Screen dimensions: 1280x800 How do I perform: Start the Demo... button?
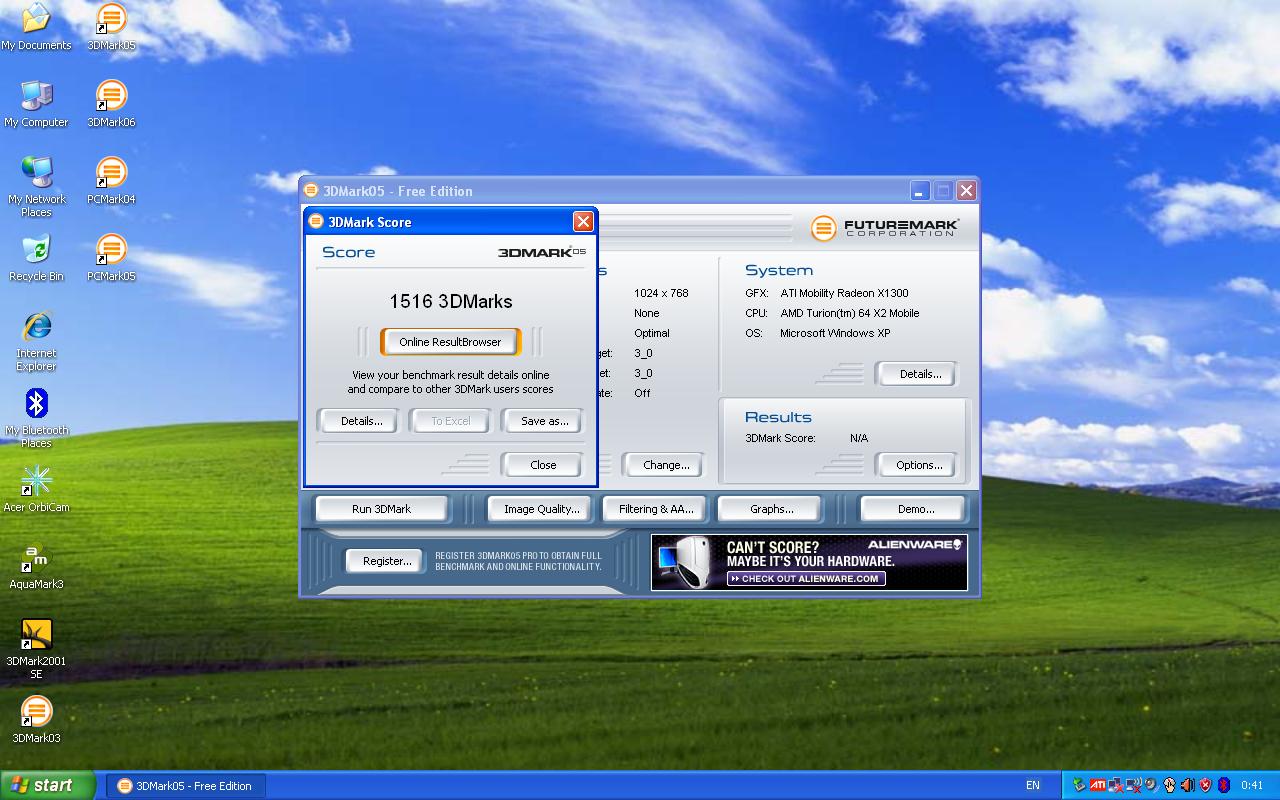(x=915, y=509)
